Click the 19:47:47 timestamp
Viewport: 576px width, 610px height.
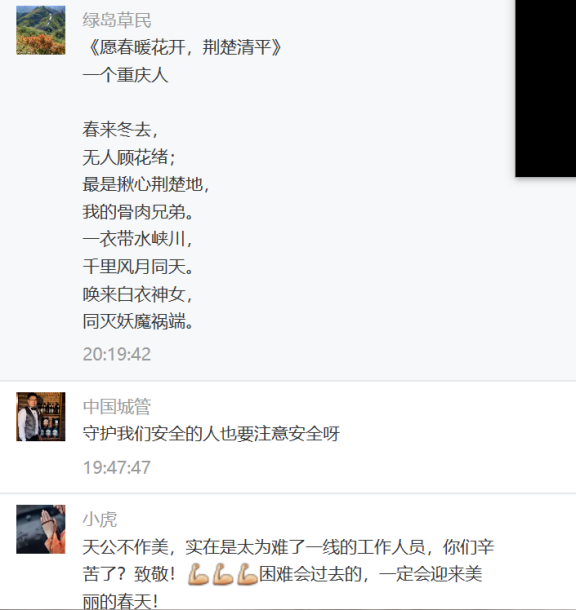(117, 467)
